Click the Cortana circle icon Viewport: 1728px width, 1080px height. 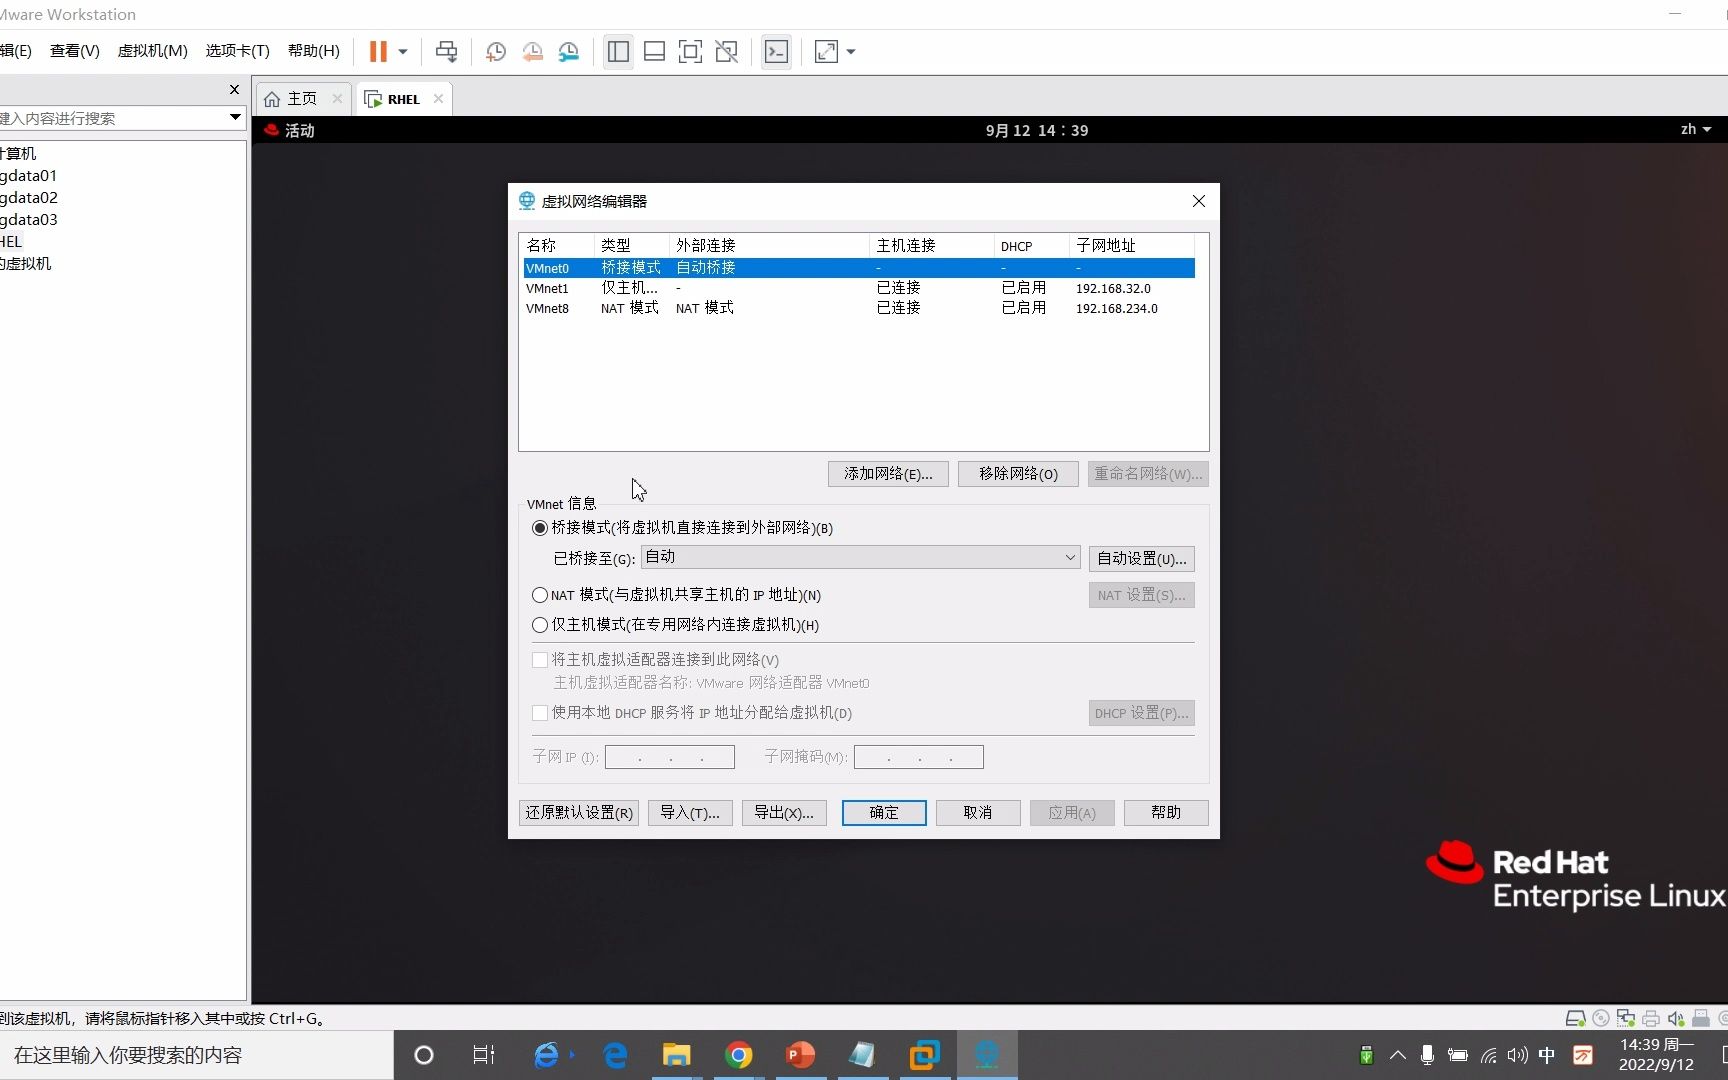coord(424,1055)
